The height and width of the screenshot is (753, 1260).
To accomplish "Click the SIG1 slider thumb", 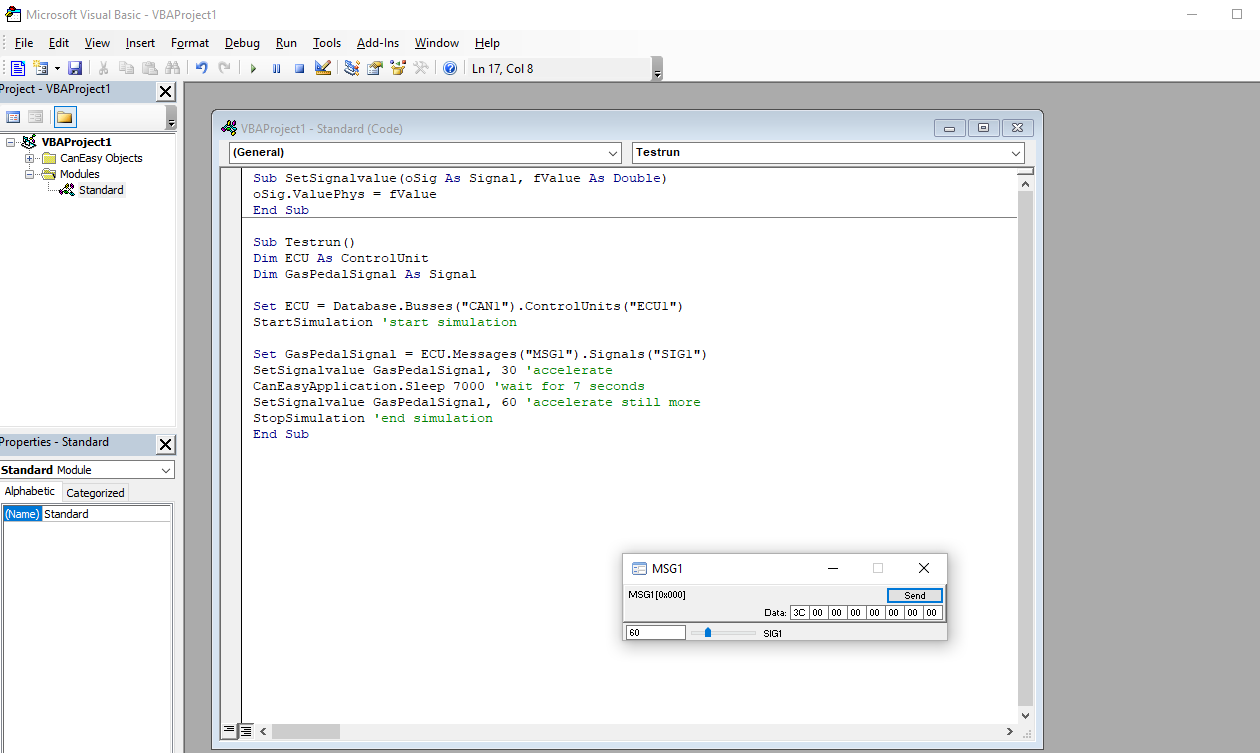I will tap(708, 632).
